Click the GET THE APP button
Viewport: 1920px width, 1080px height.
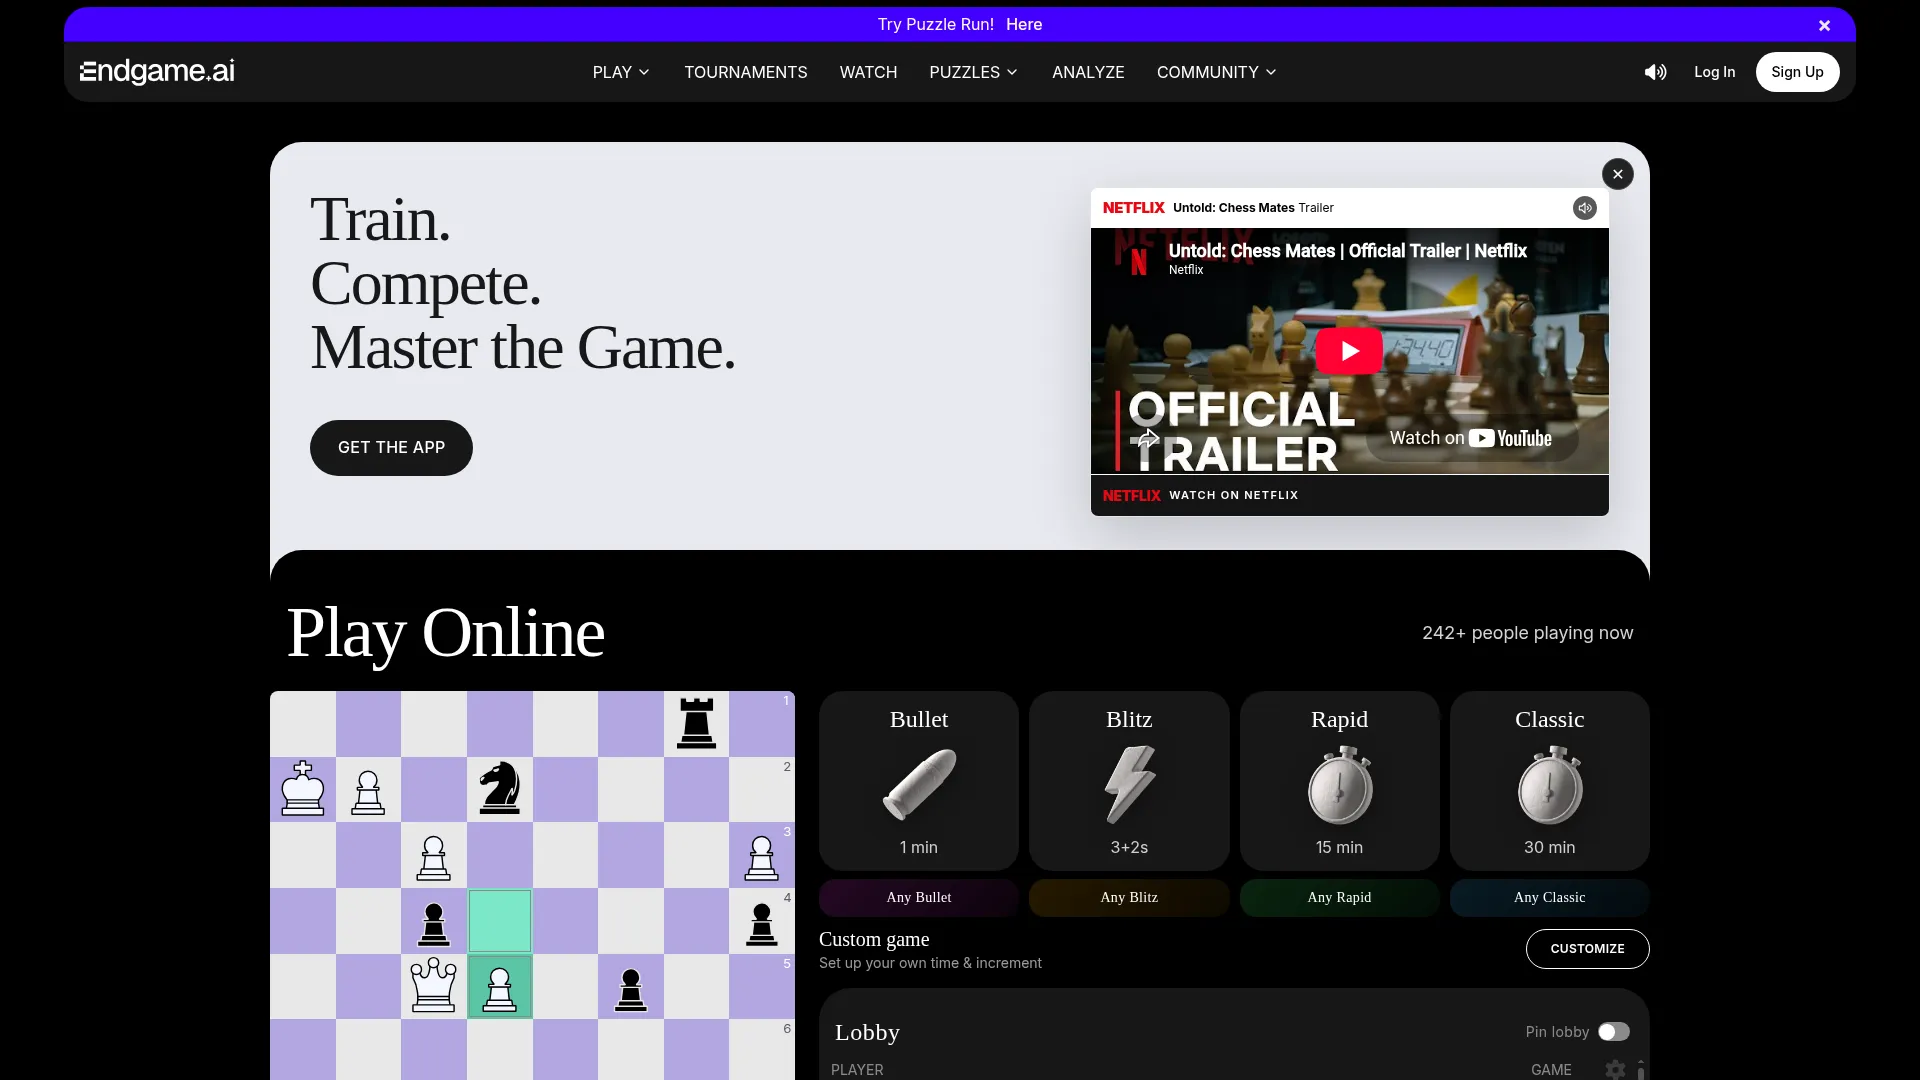[x=391, y=448]
